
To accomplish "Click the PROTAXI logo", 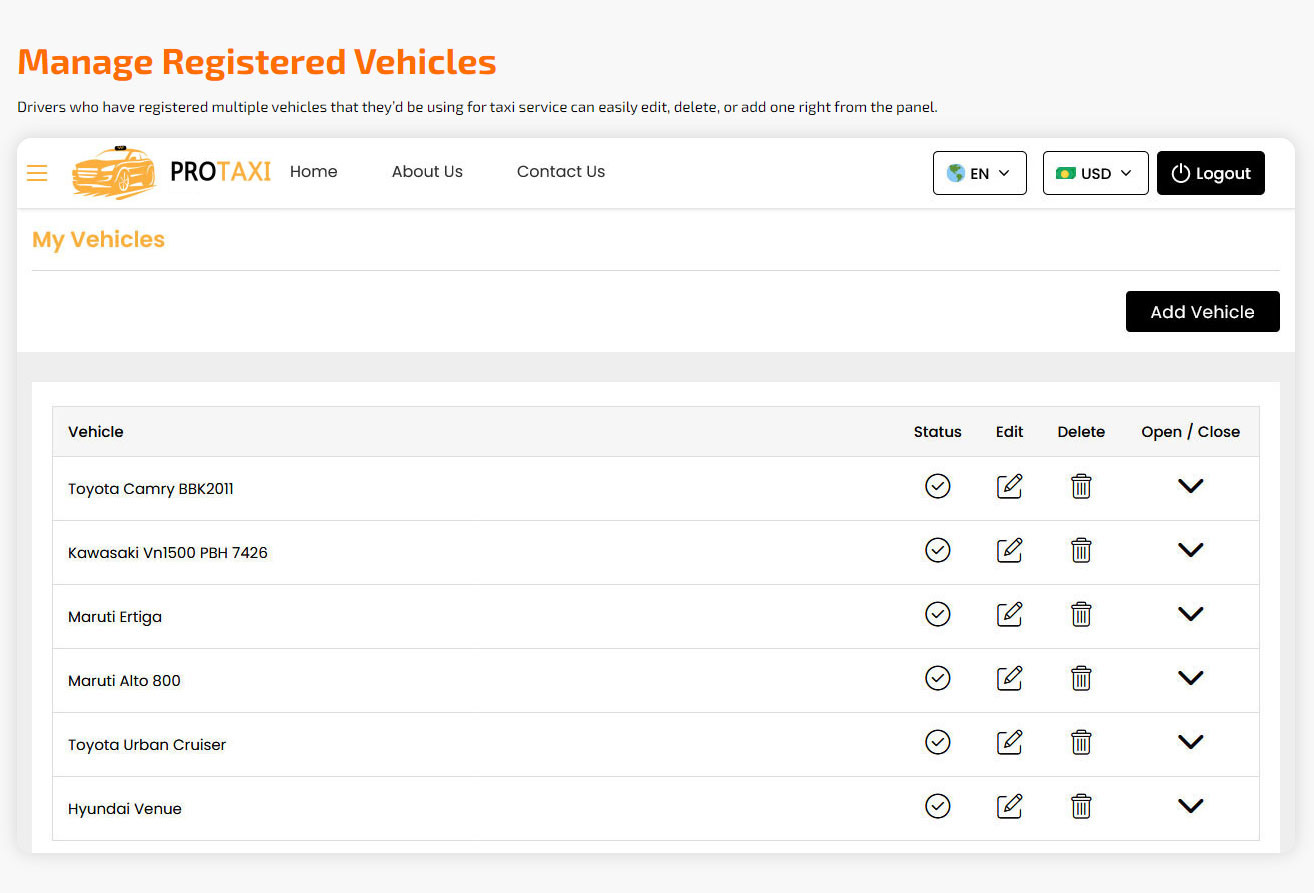I will (170, 172).
